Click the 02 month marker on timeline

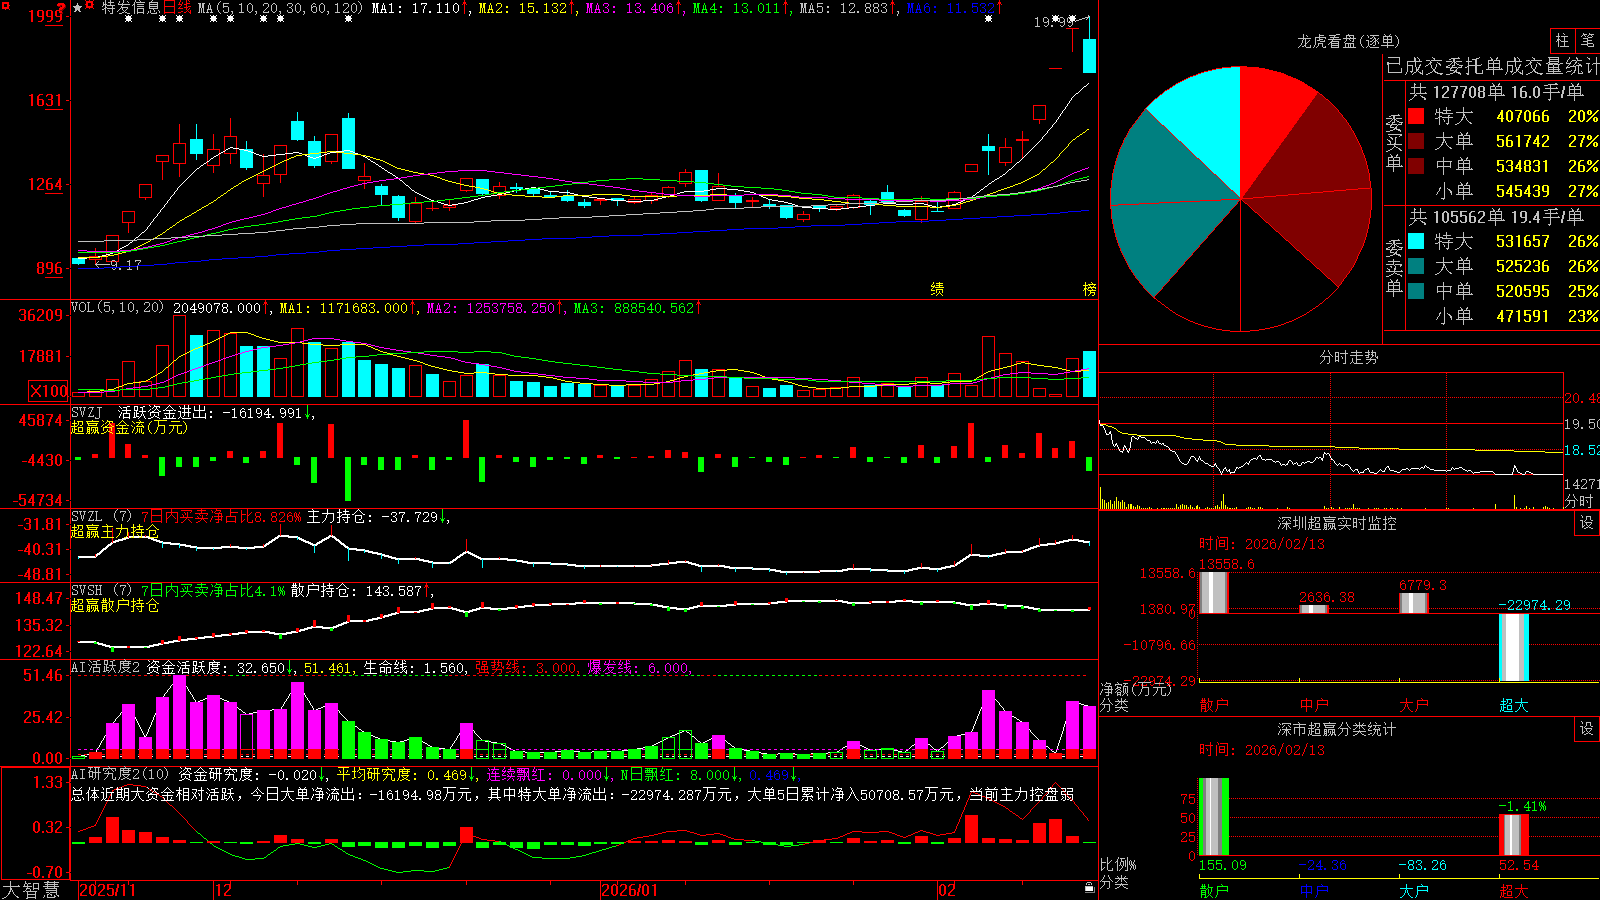click(x=947, y=890)
